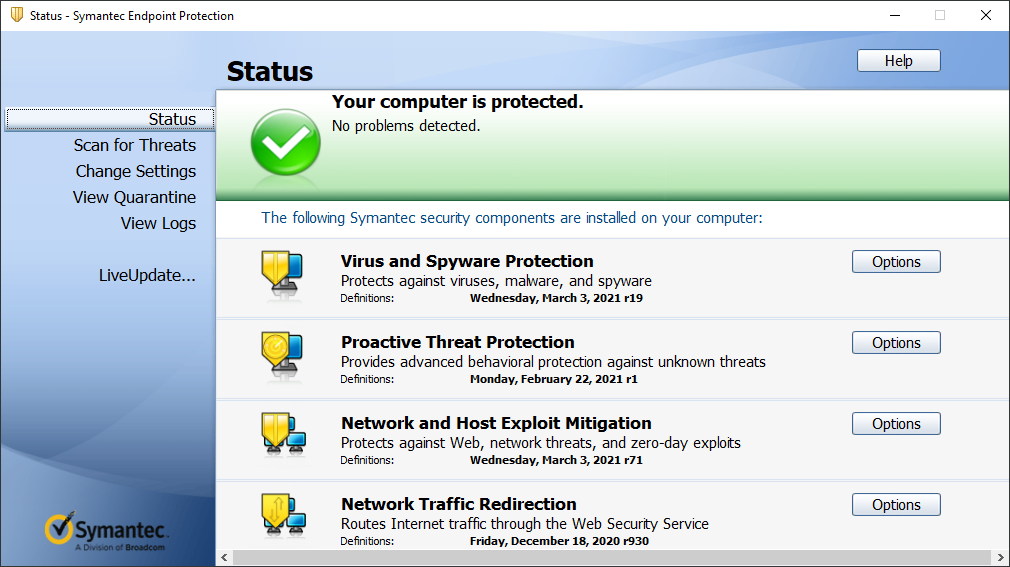Click the Symantec shield icon in title bar

click(x=16, y=15)
